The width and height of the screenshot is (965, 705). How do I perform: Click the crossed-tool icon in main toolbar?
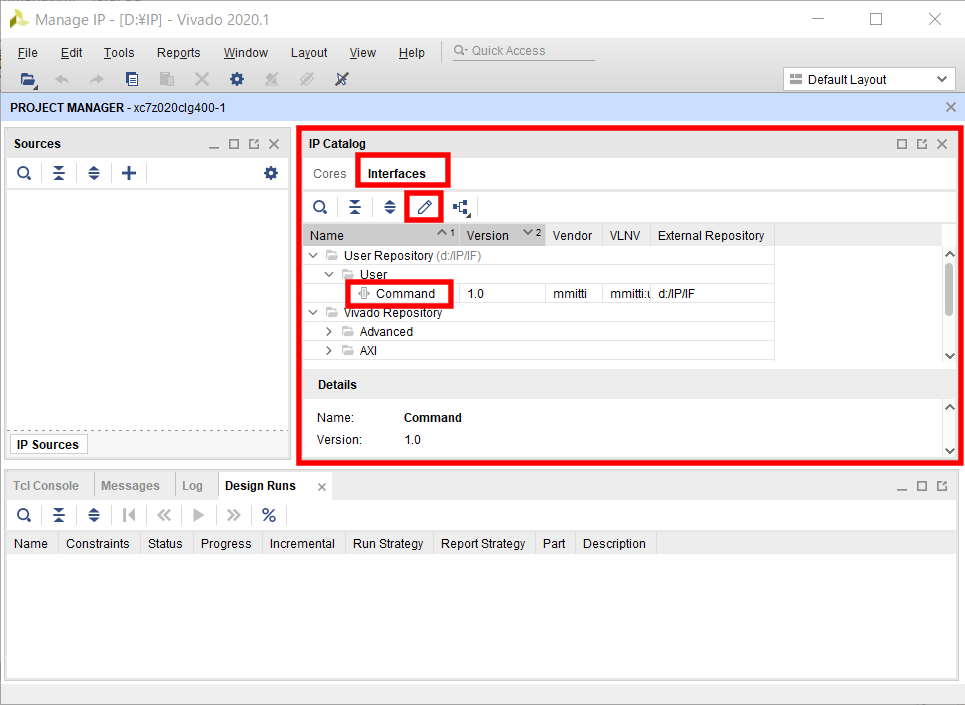point(342,79)
